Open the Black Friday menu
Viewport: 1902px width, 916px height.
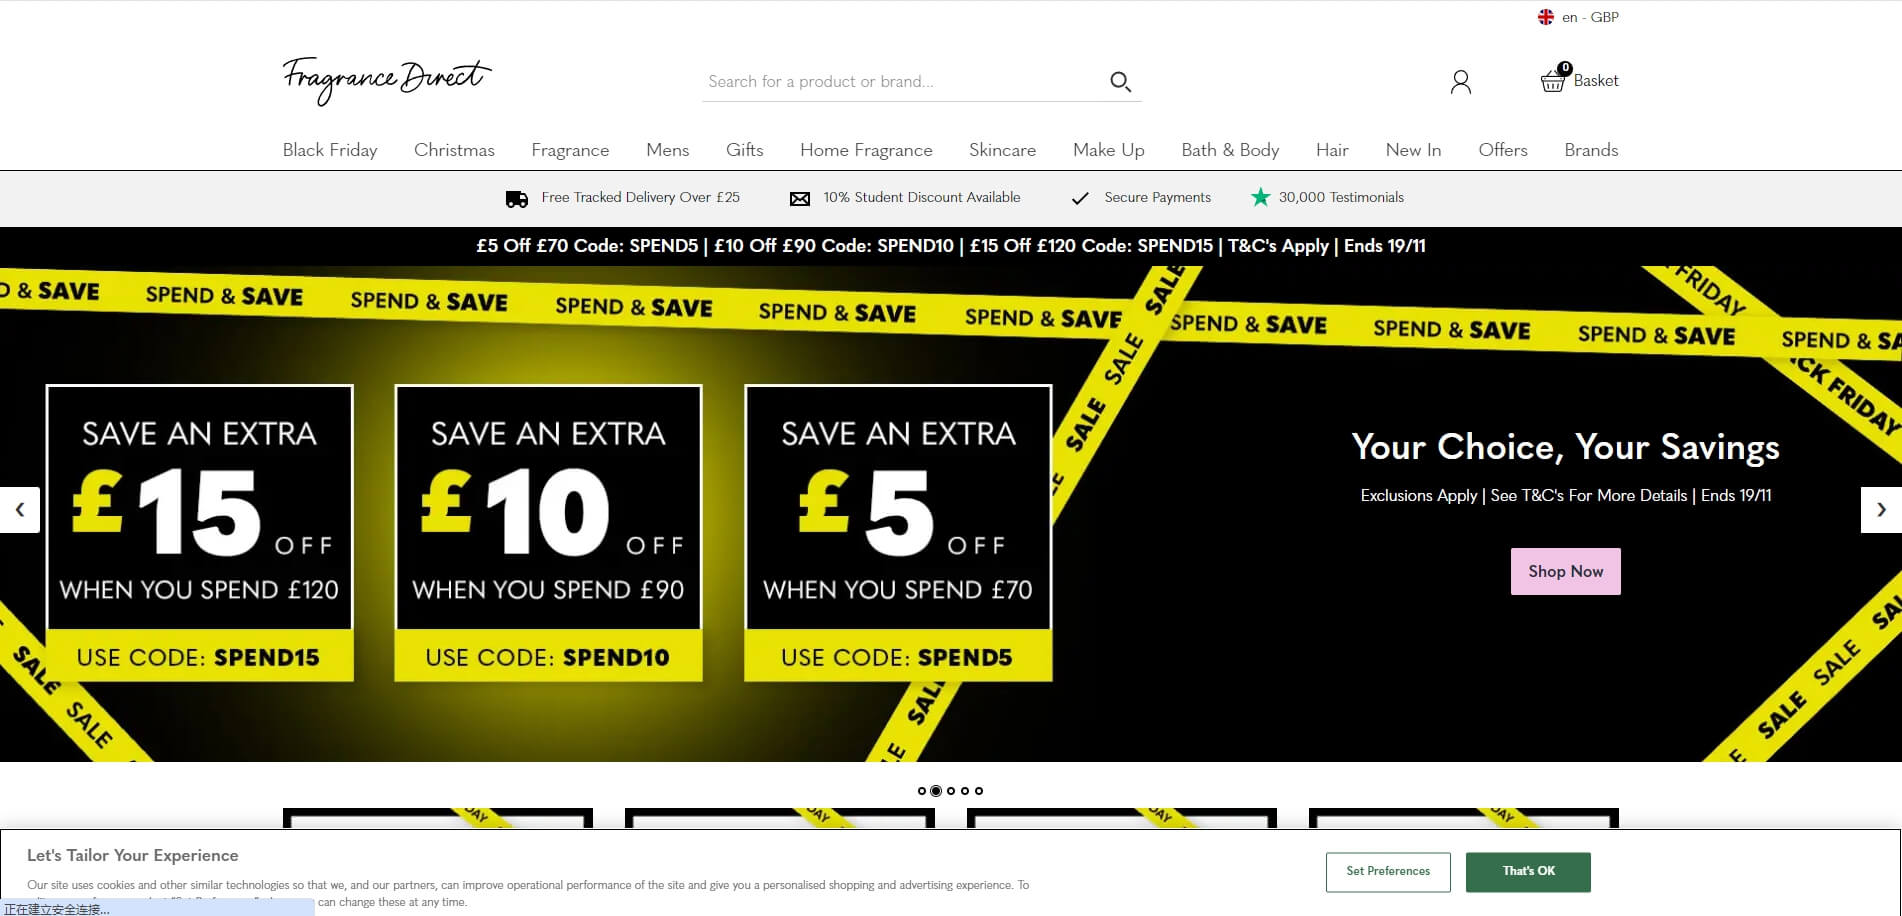(330, 150)
